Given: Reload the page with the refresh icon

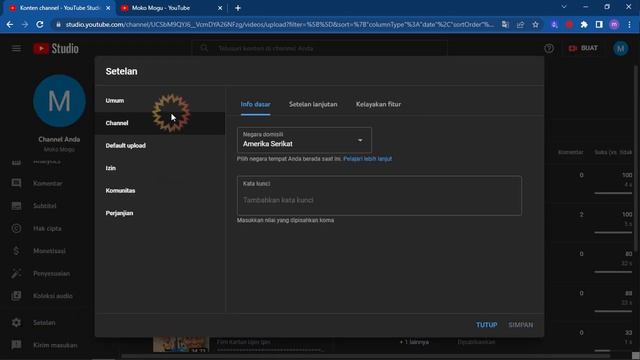Looking at the screenshot, I should click(40, 24).
